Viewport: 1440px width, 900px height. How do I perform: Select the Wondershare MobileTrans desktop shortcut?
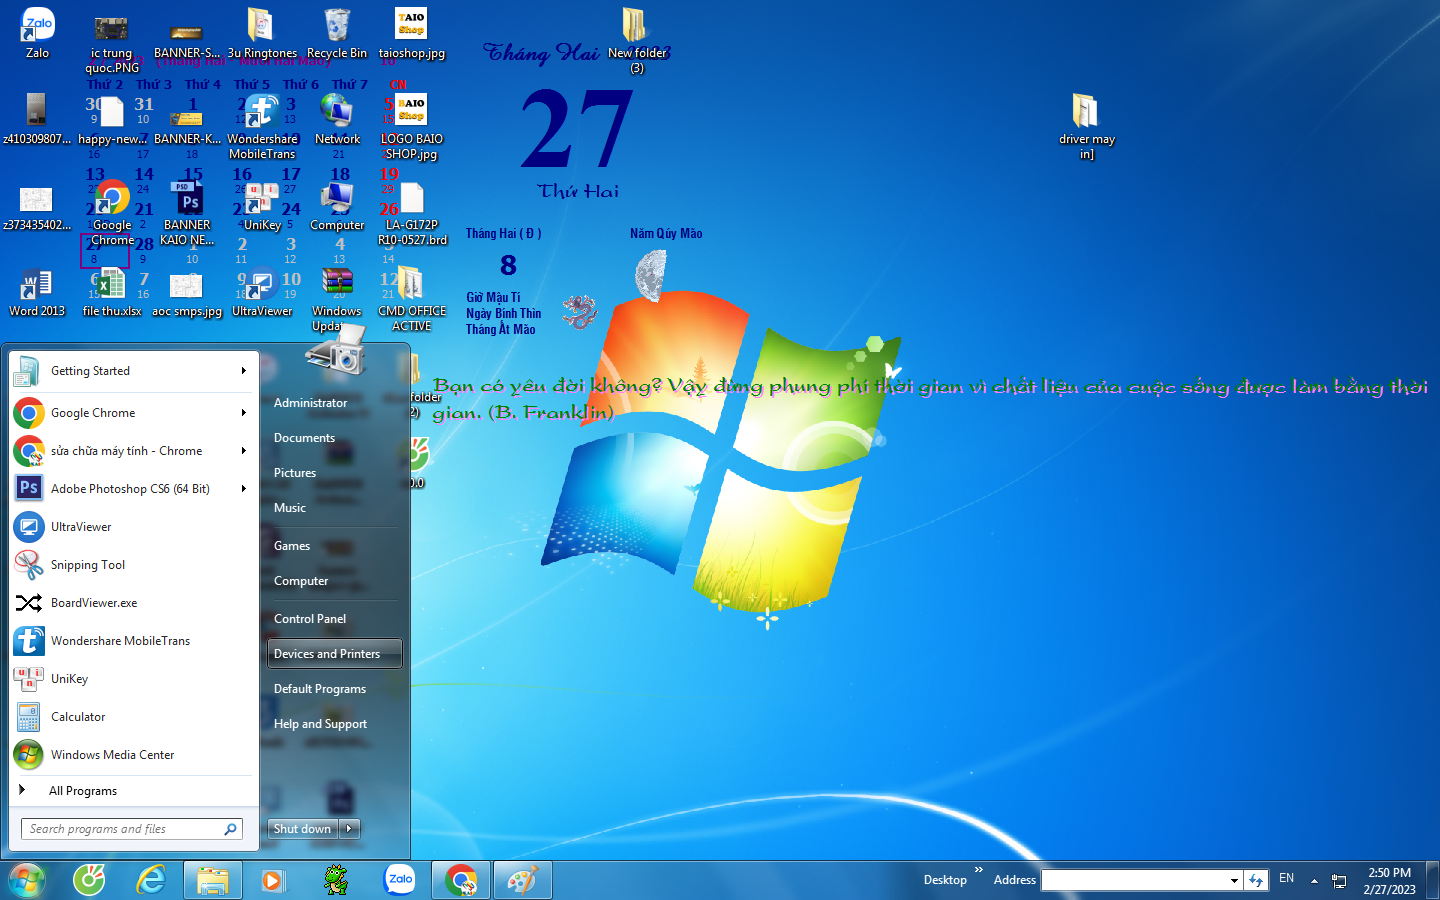click(x=262, y=126)
